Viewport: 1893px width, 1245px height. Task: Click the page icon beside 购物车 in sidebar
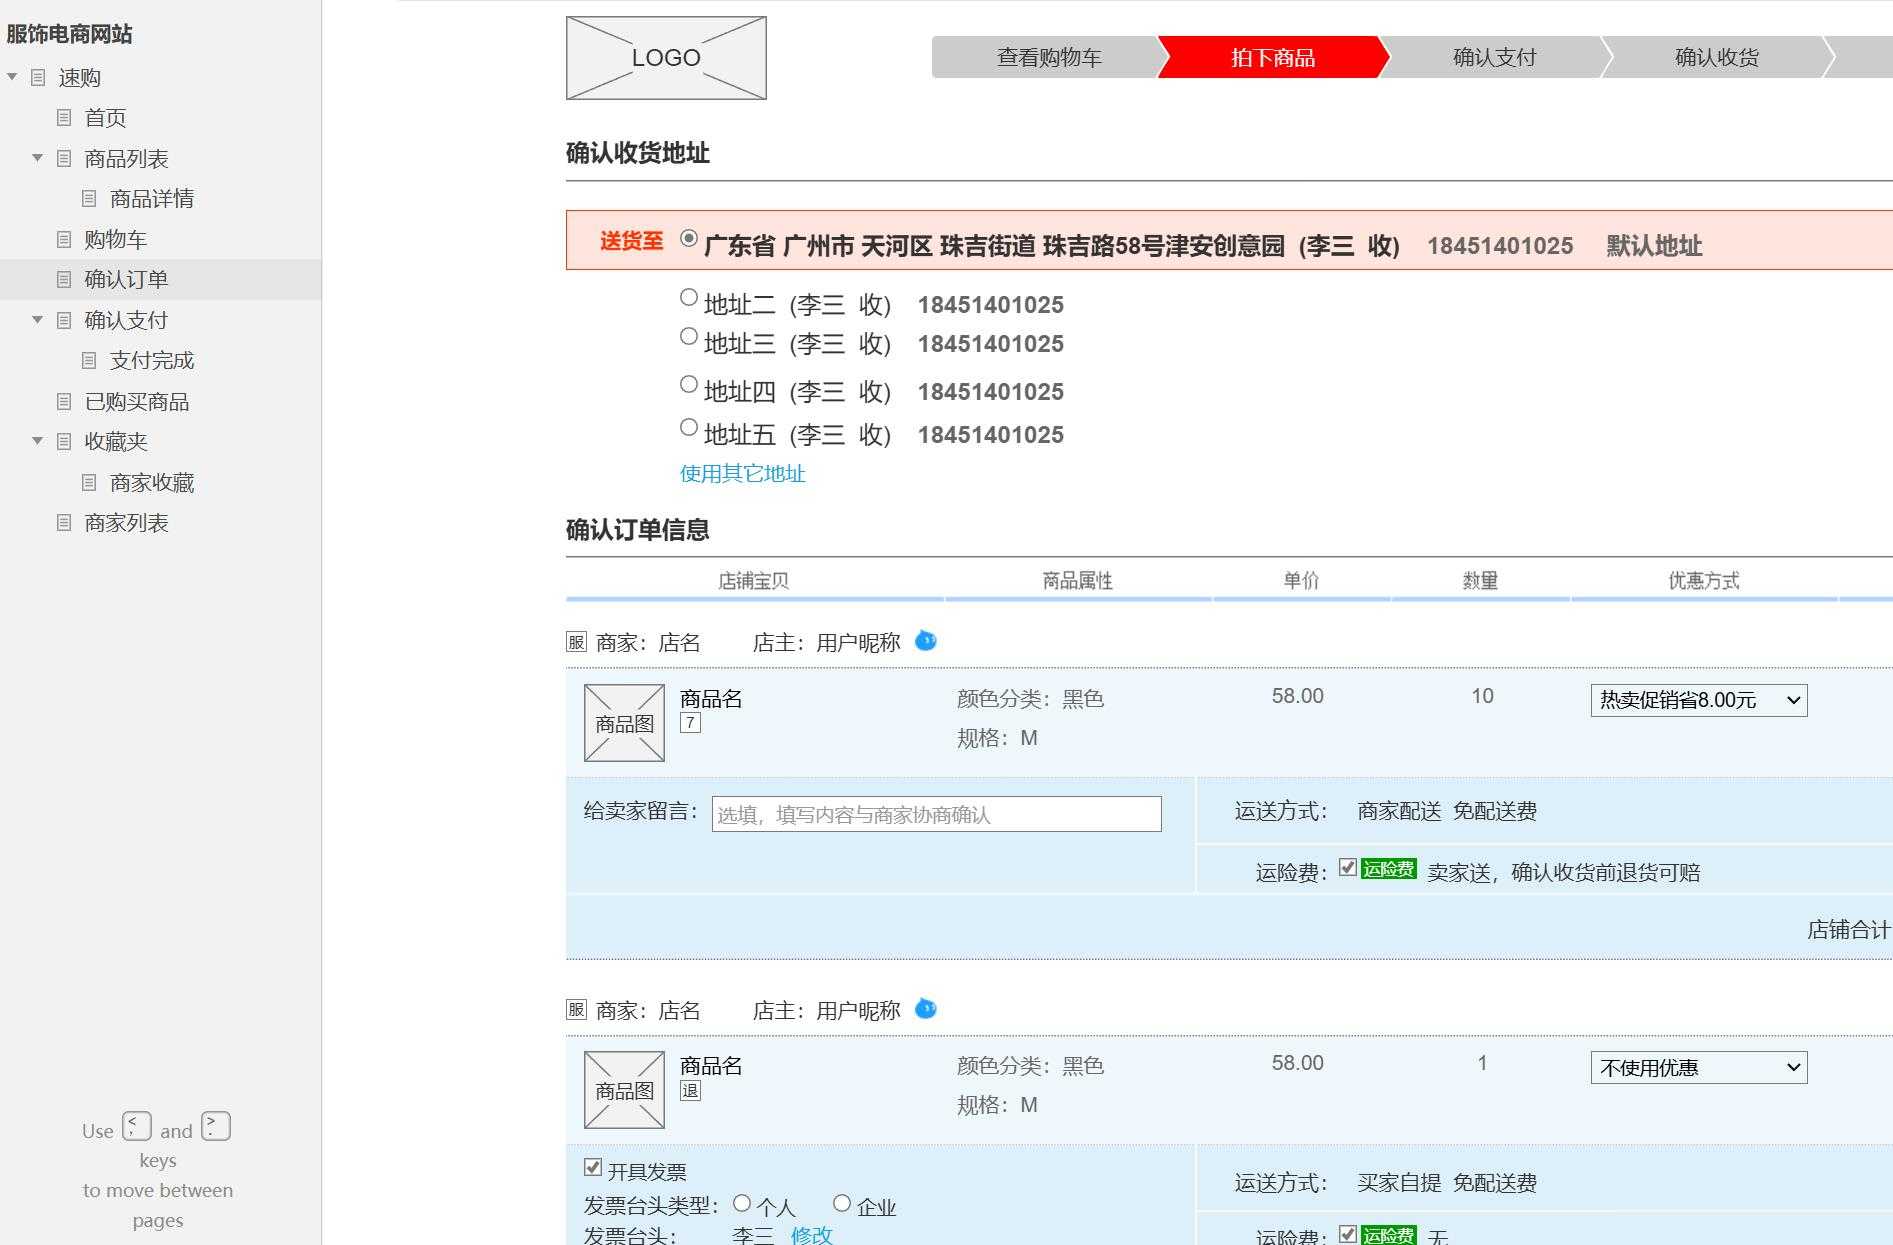coord(63,239)
